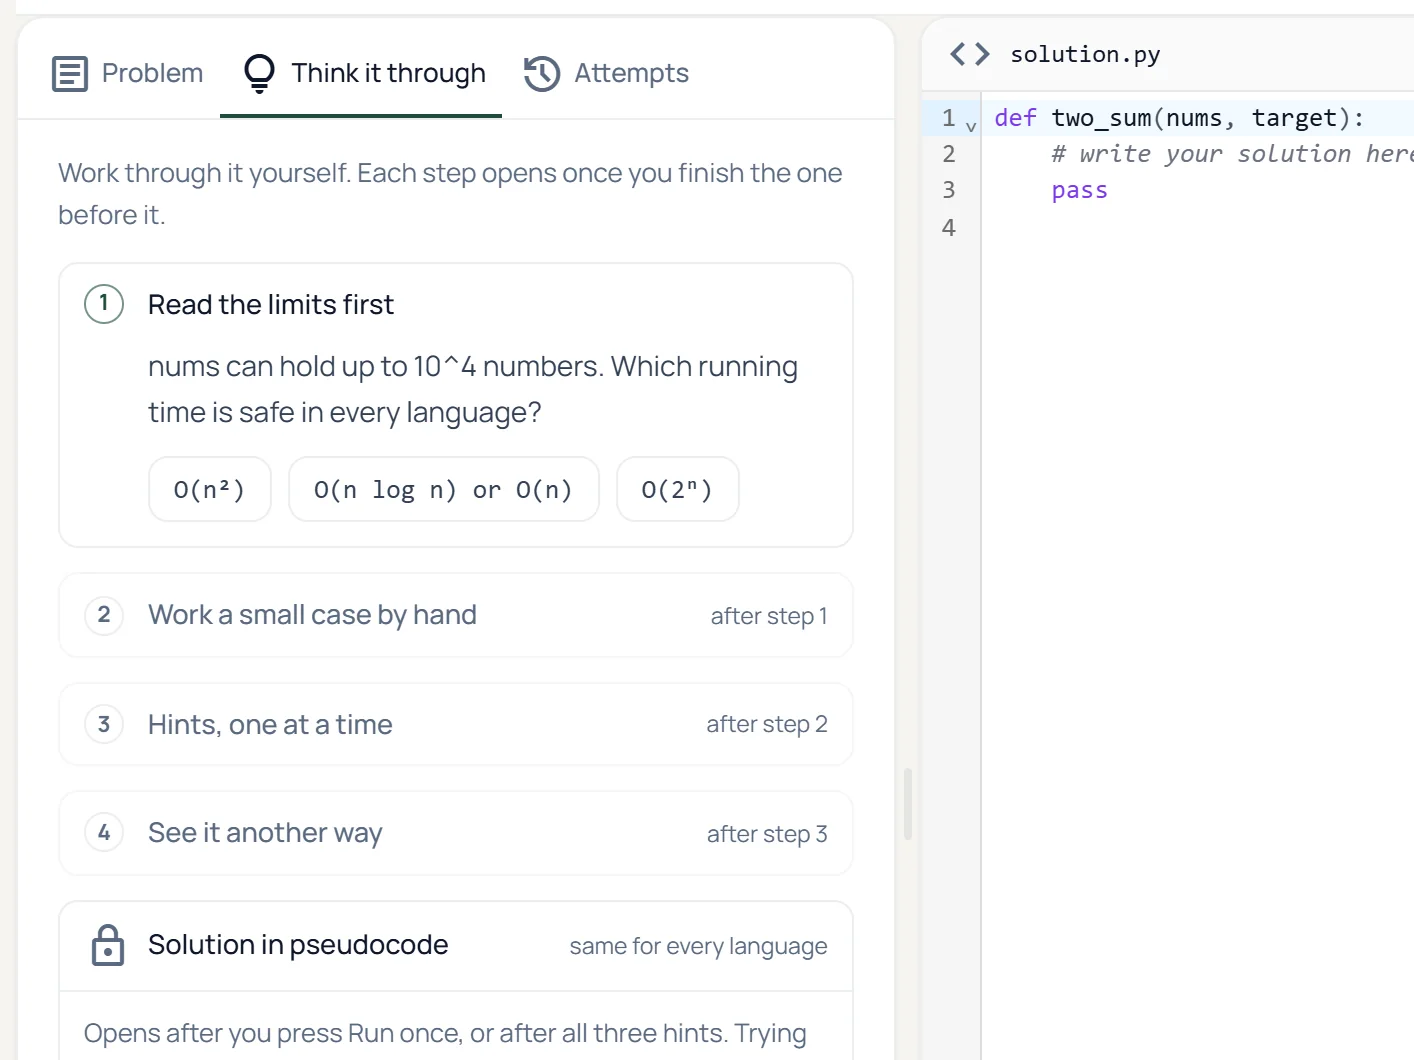Choose the O(n²) answer
The height and width of the screenshot is (1060, 1414).
[210, 489]
